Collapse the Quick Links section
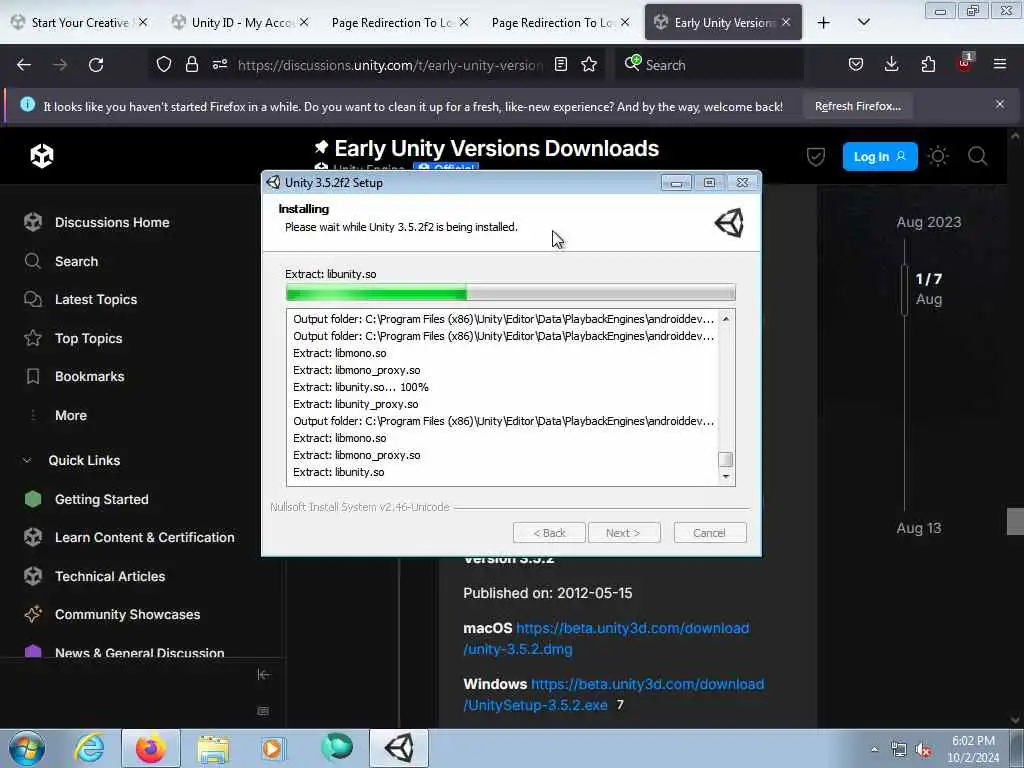Screen dimensions: 1024x768 (84, 460)
